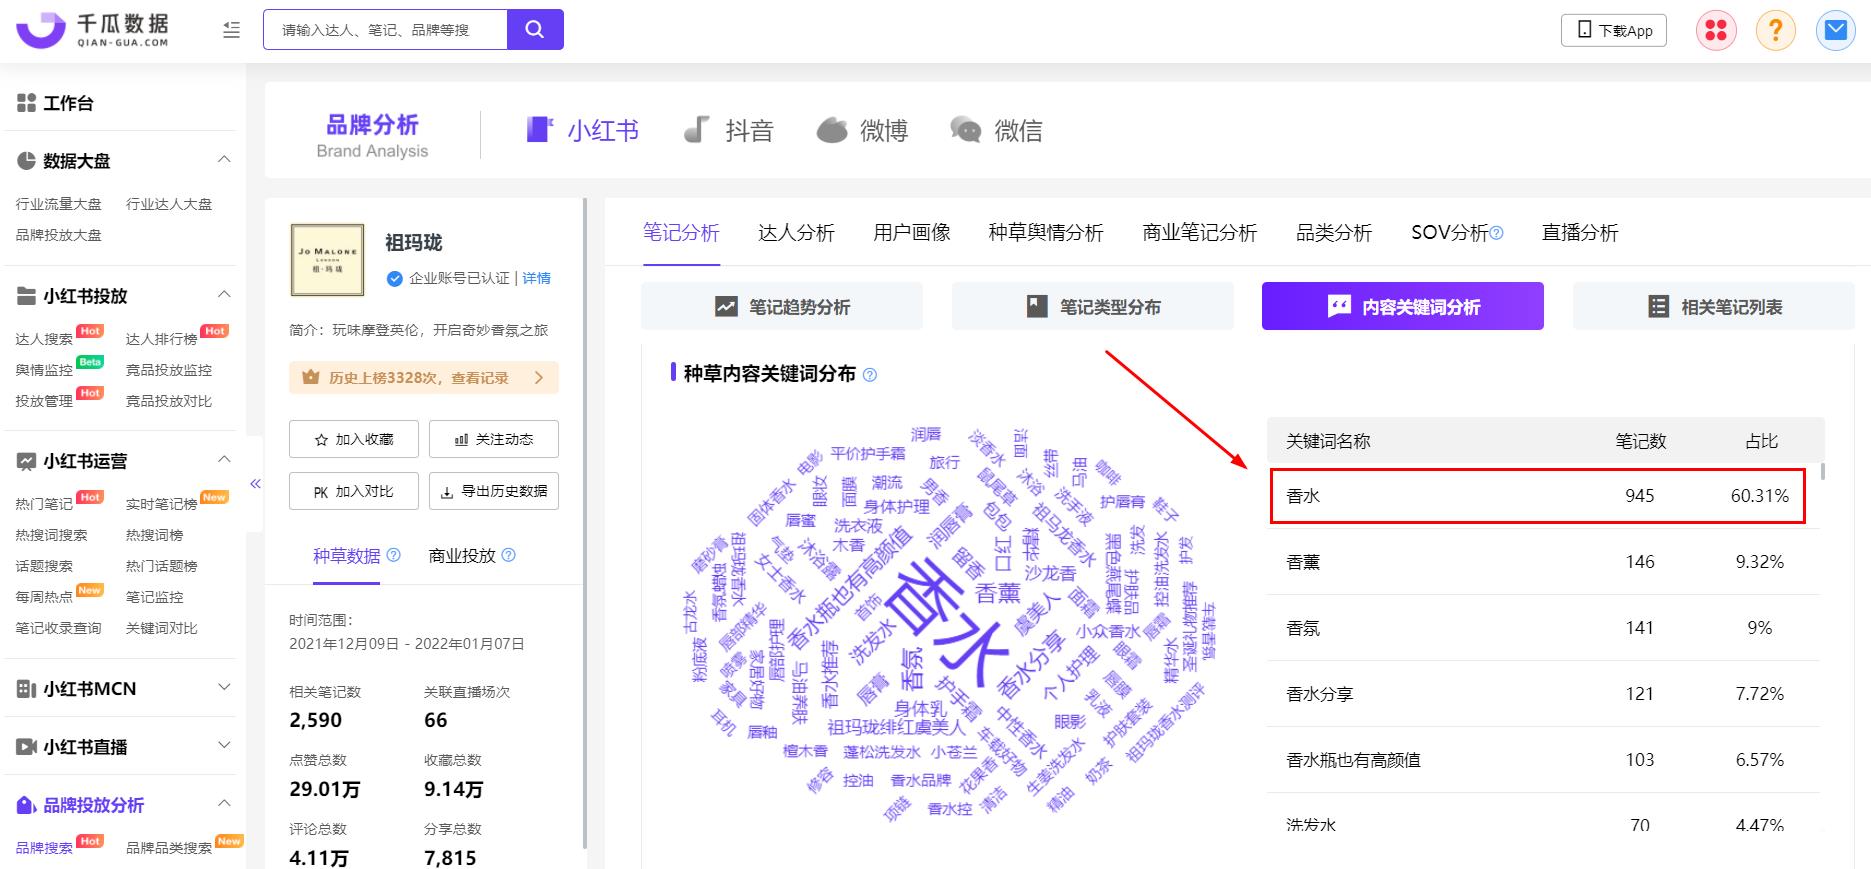Open 热门话题榜

coord(161,566)
